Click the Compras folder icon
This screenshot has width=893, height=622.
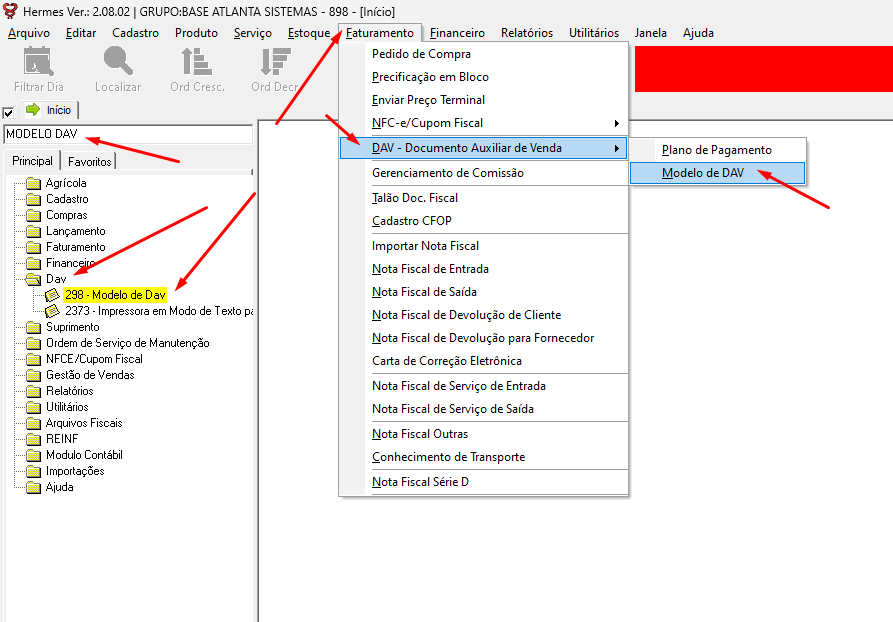(34, 215)
